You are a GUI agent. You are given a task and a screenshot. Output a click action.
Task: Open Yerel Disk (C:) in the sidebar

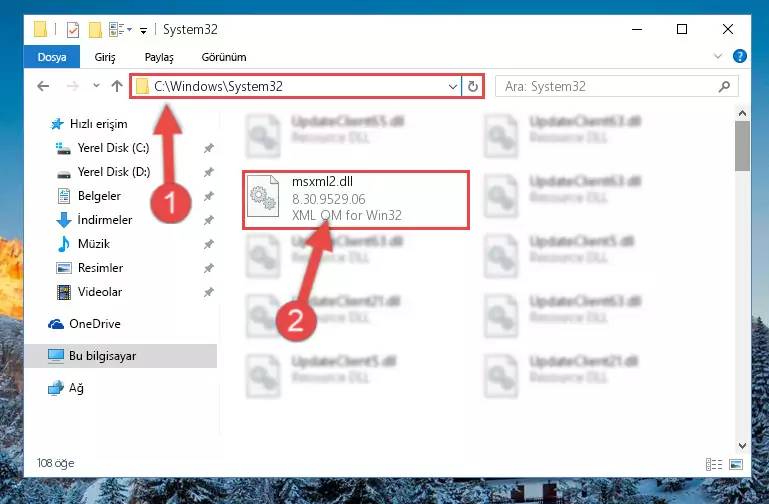[x=103, y=148]
